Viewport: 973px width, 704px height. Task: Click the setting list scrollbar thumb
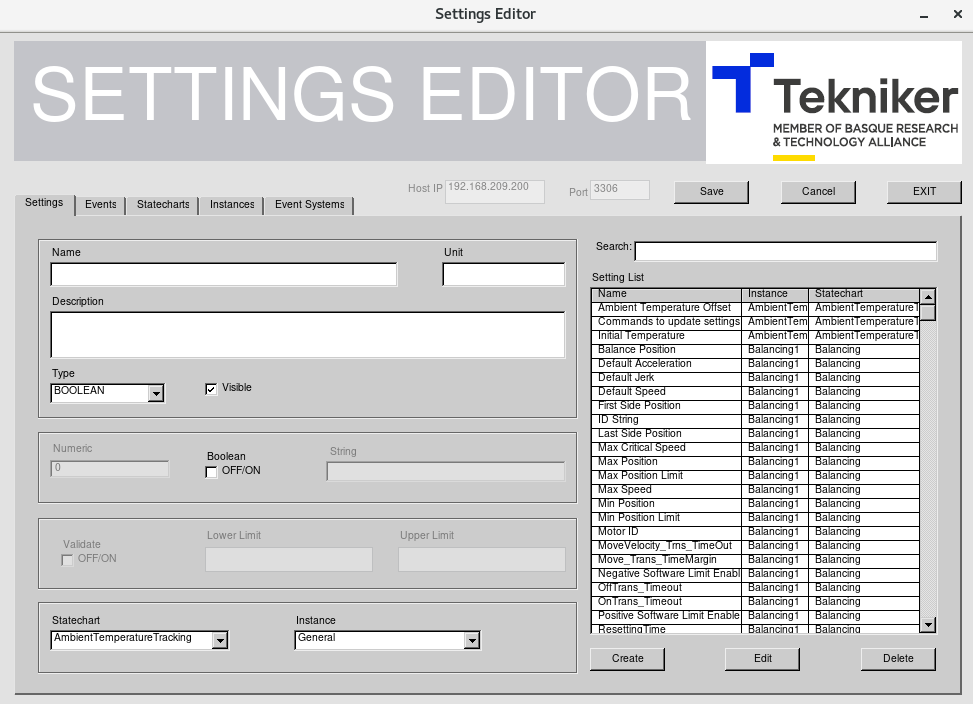[928, 312]
